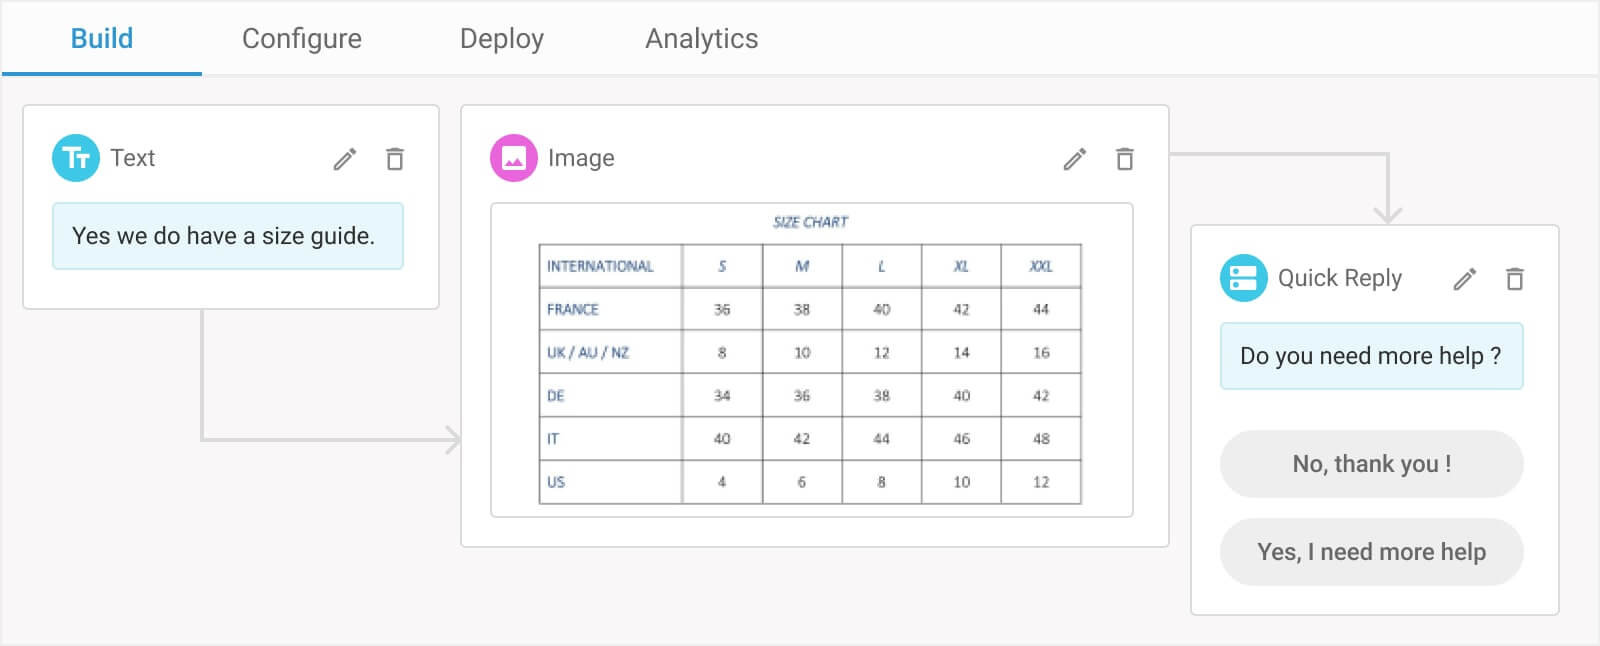1600x646 pixels.
Task: Delete the Image block using trash icon
Action: point(1125,159)
